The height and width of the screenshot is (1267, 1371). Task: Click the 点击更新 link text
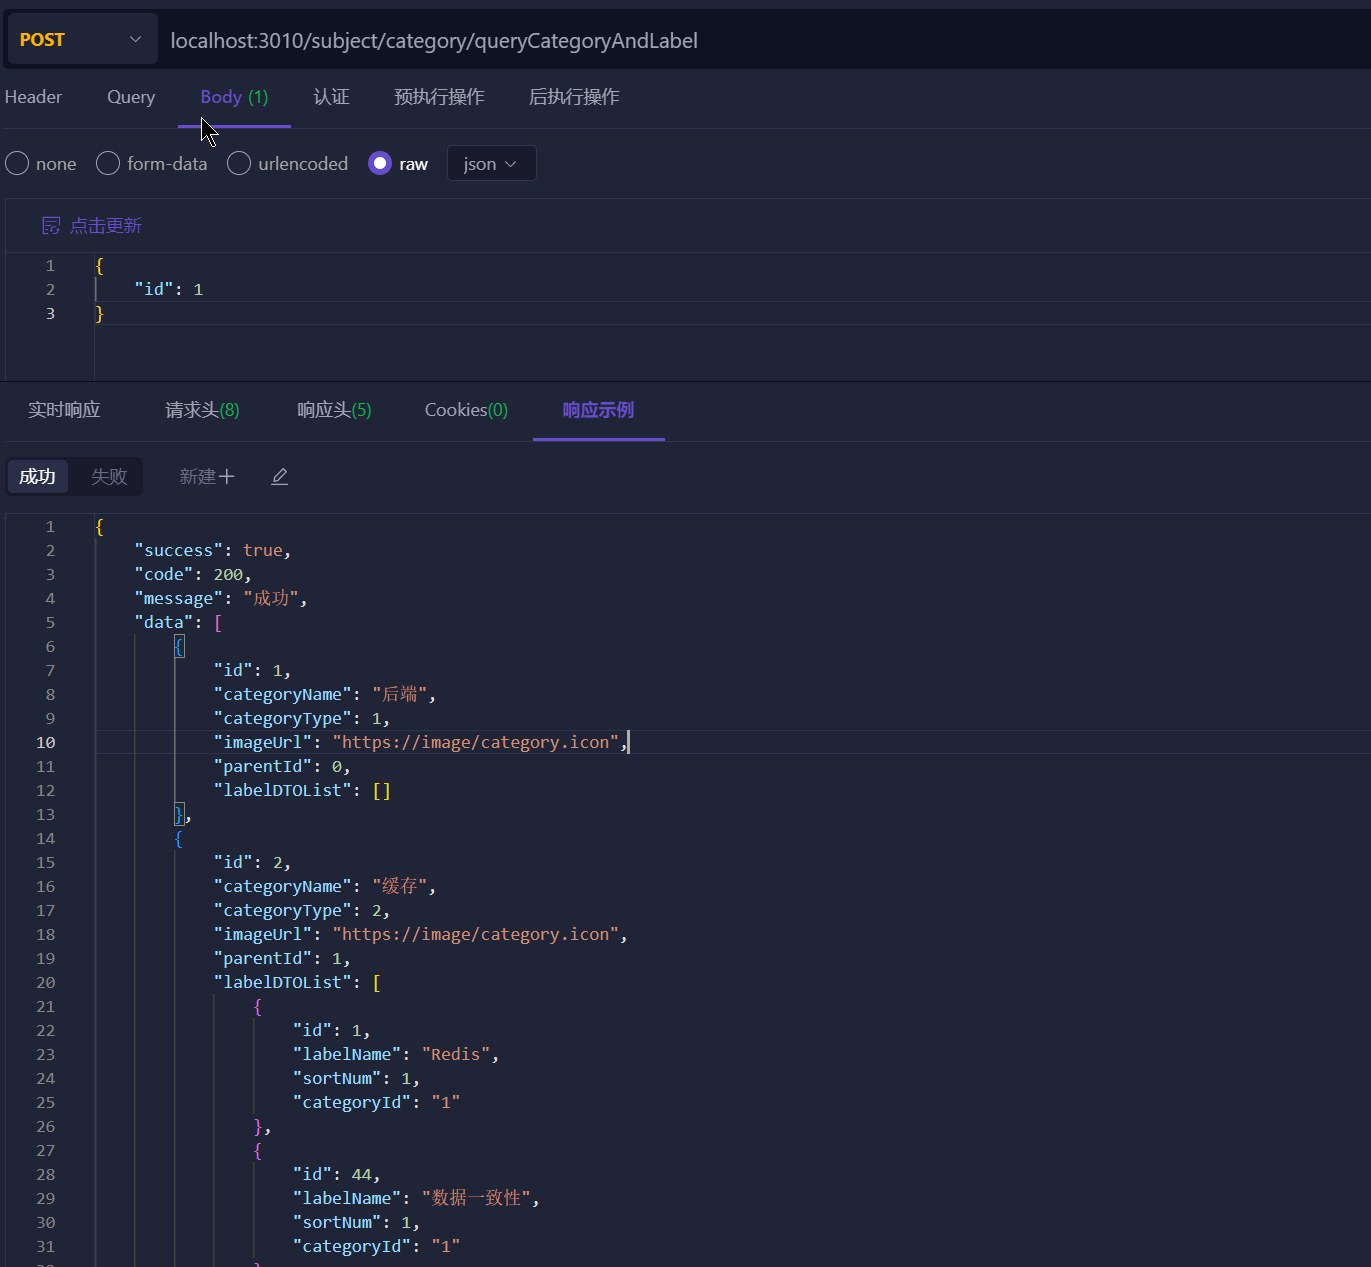[x=106, y=226]
